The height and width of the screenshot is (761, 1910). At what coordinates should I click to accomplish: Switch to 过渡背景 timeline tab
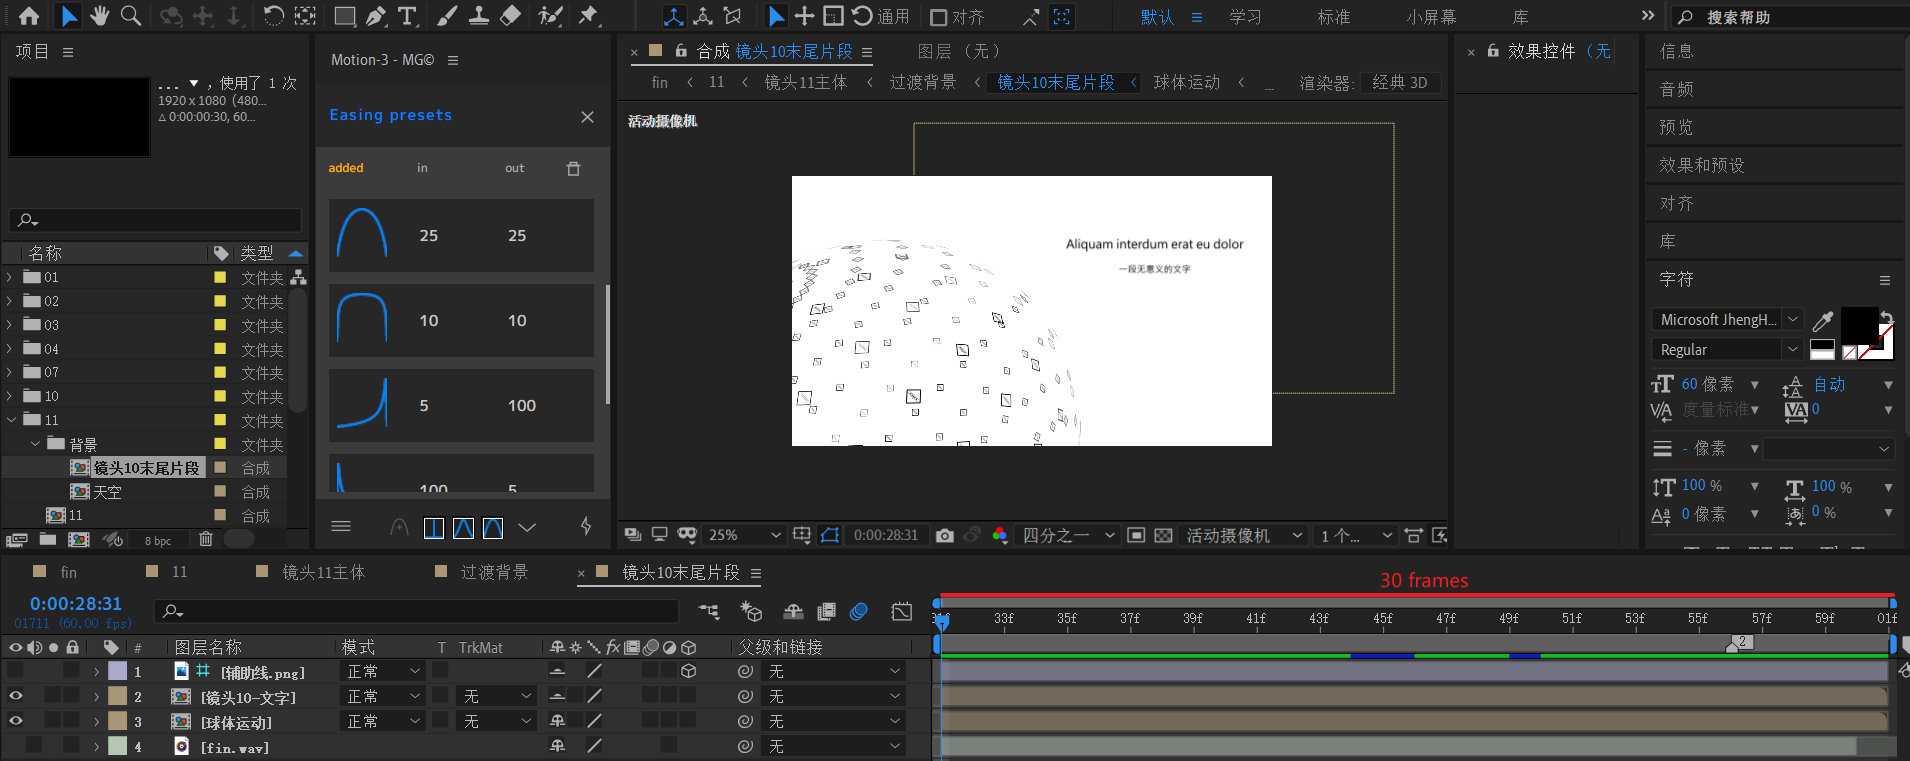click(x=494, y=572)
